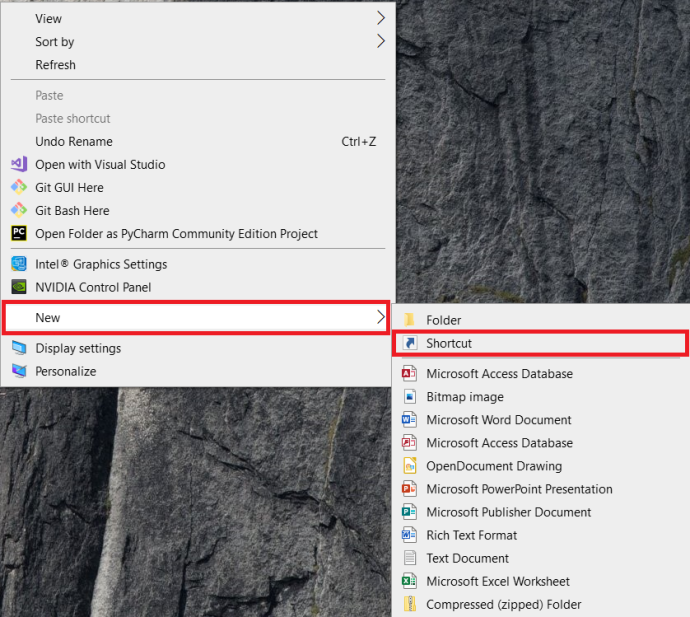Expand the Sort by submenu arrow
Viewport: 690px width, 617px height.
381,41
